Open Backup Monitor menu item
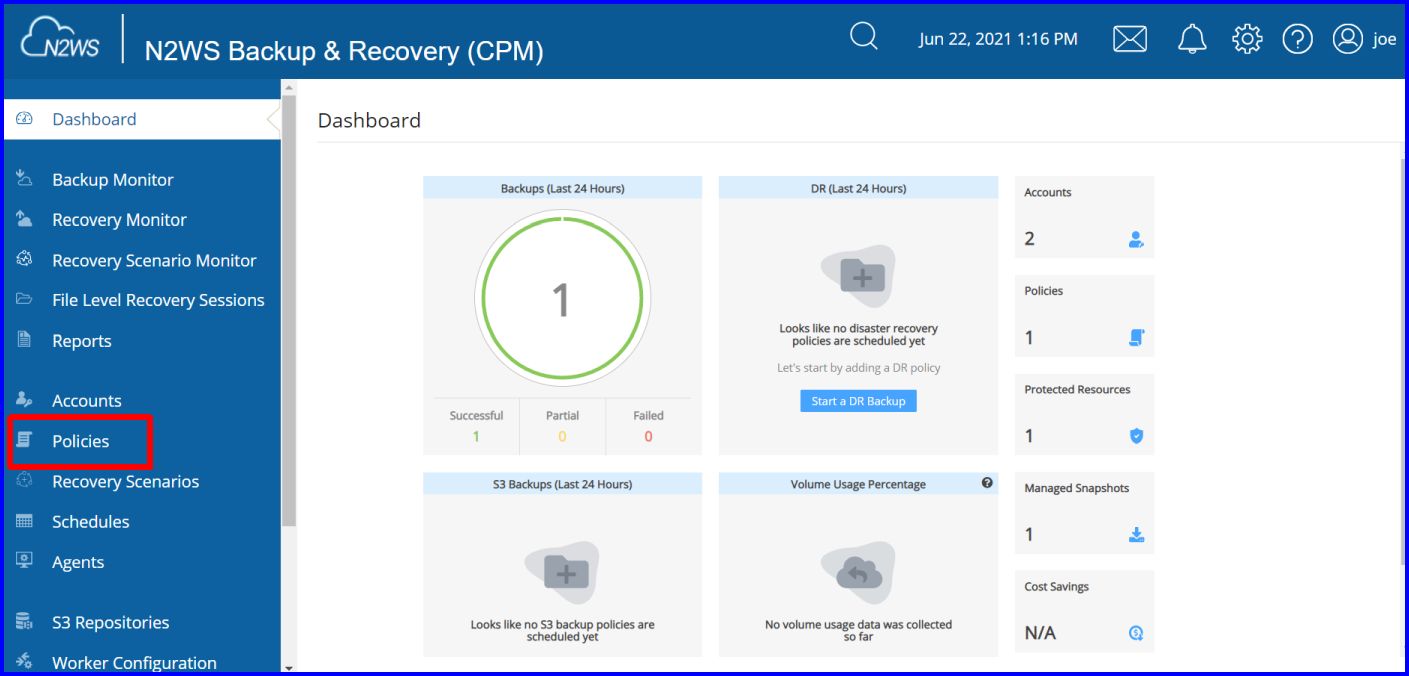Screen dimensions: 1409x676 tap(113, 180)
